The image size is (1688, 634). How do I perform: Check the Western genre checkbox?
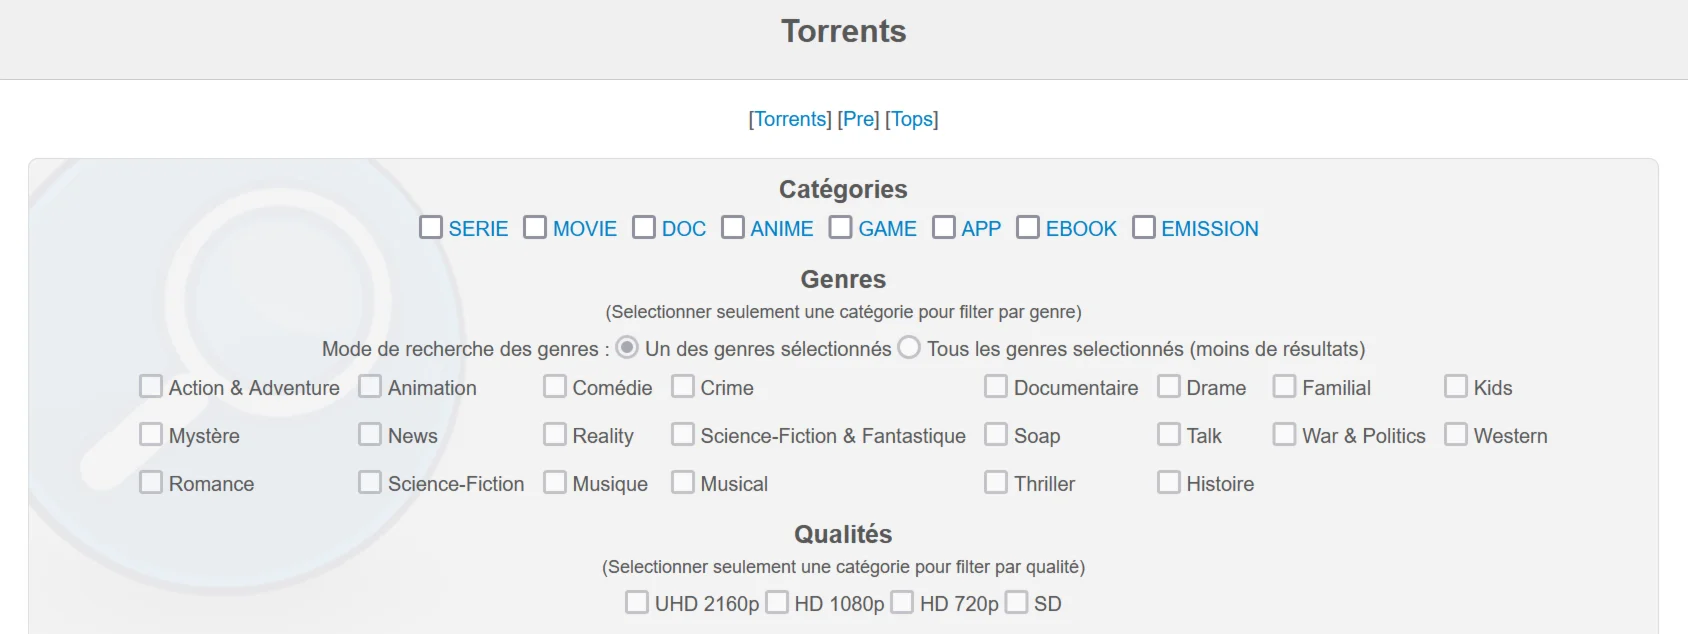[1456, 435]
